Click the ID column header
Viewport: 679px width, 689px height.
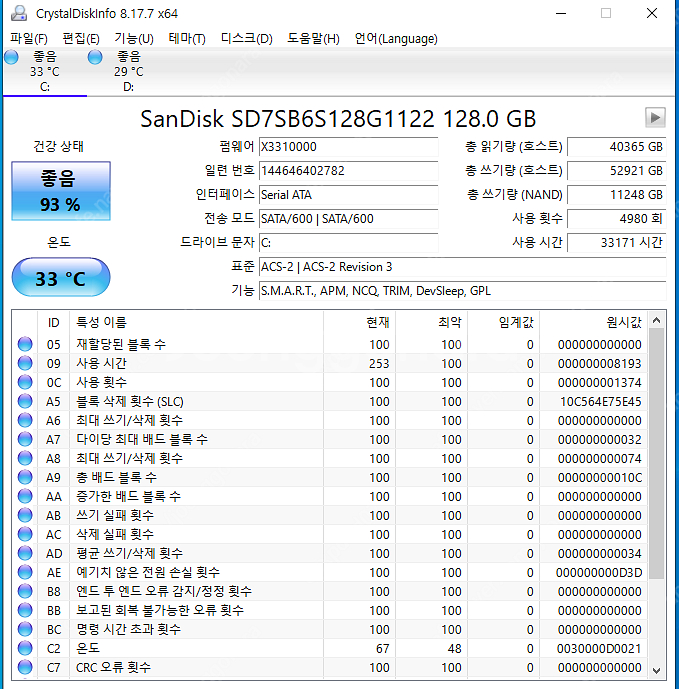pyautogui.click(x=54, y=323)
